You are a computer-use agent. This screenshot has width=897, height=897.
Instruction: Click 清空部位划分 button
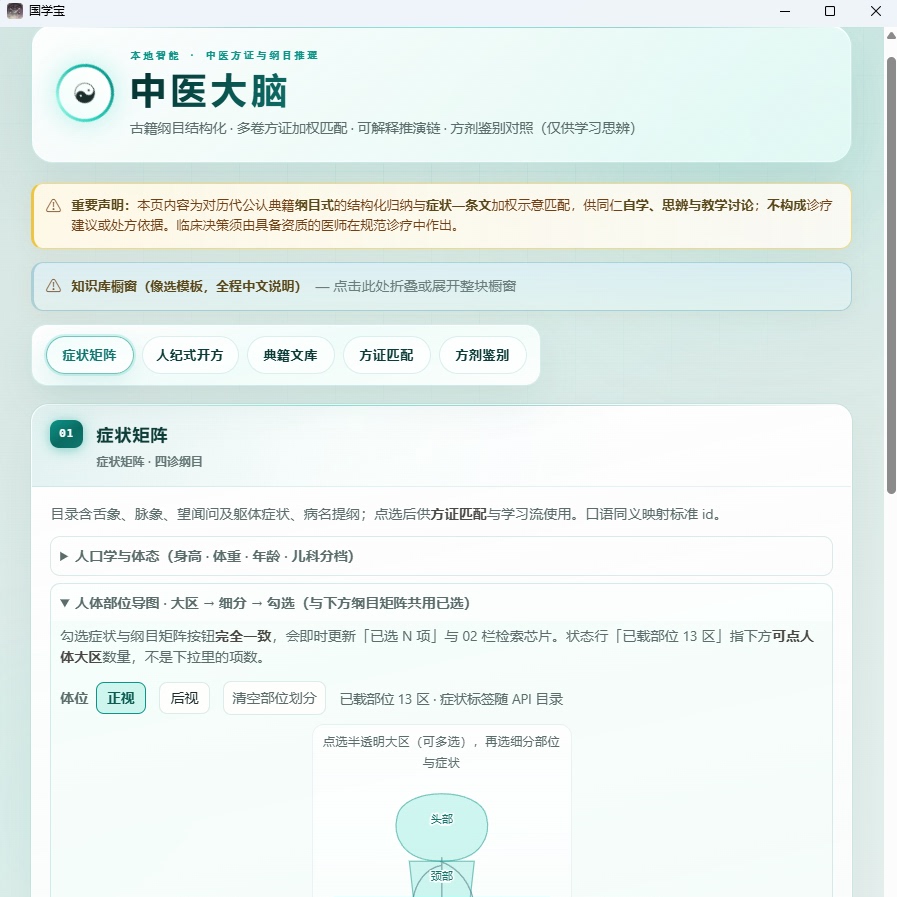pyautogui.click(x=274, y=698)
